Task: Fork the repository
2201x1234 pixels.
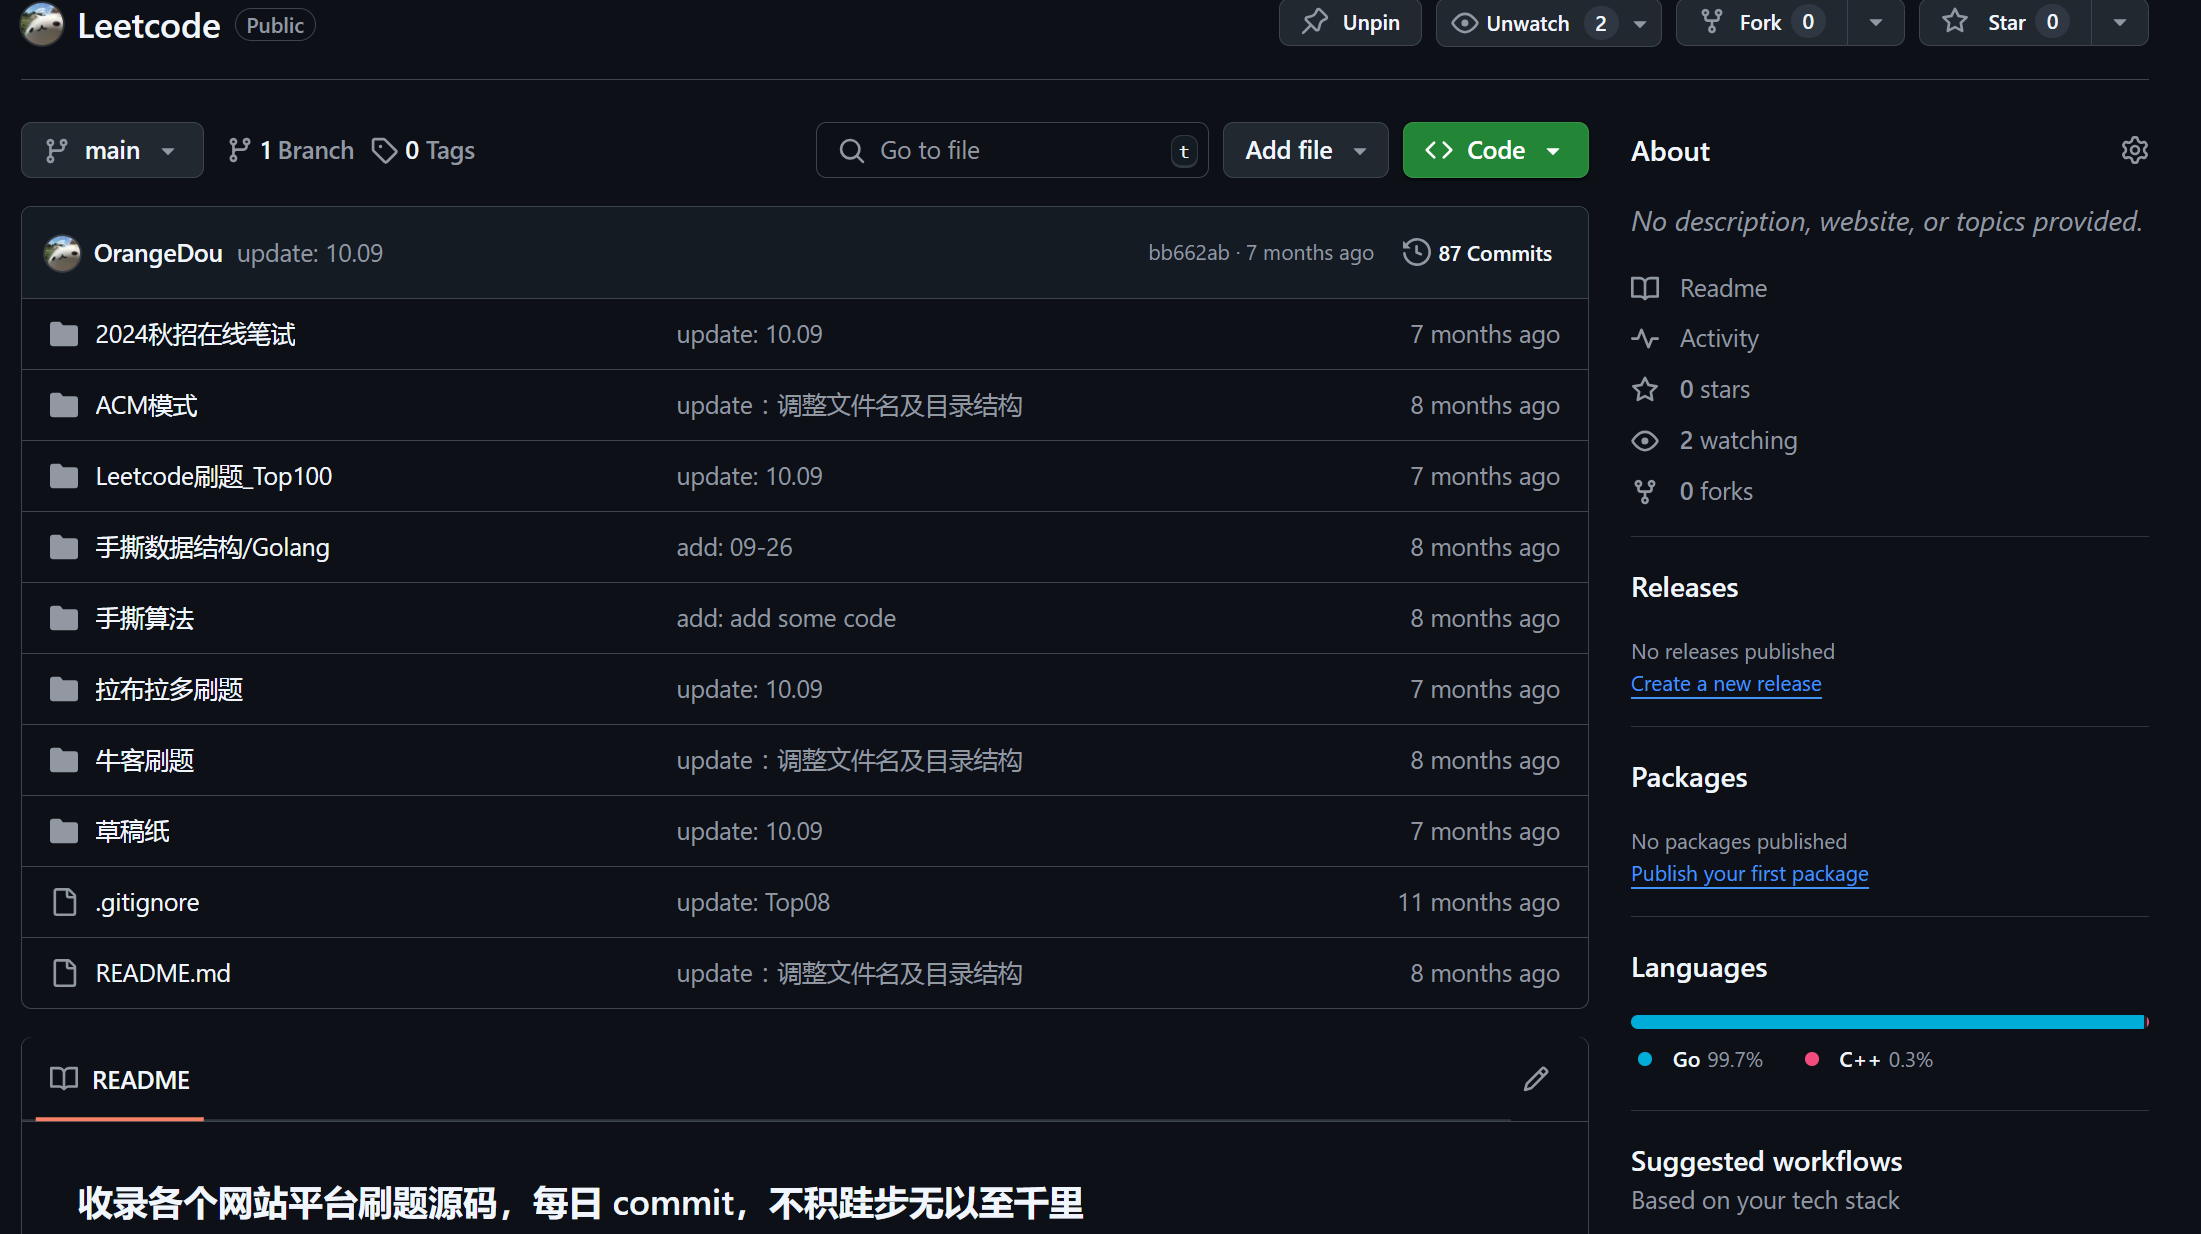Action: point(1761,23)
